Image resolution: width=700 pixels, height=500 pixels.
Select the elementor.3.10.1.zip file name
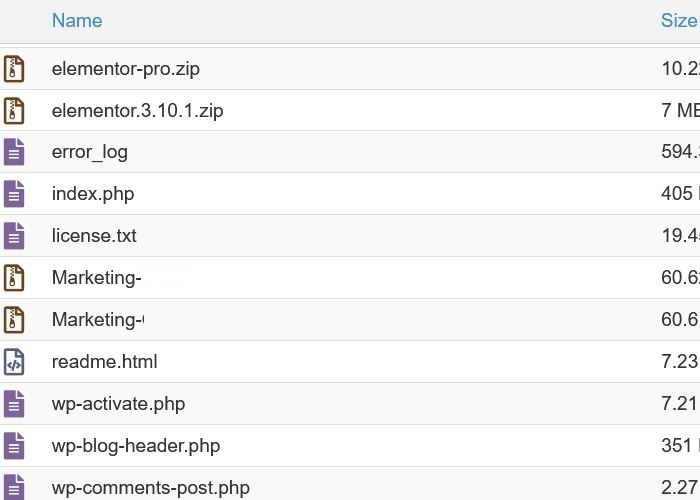click(137, 111)
